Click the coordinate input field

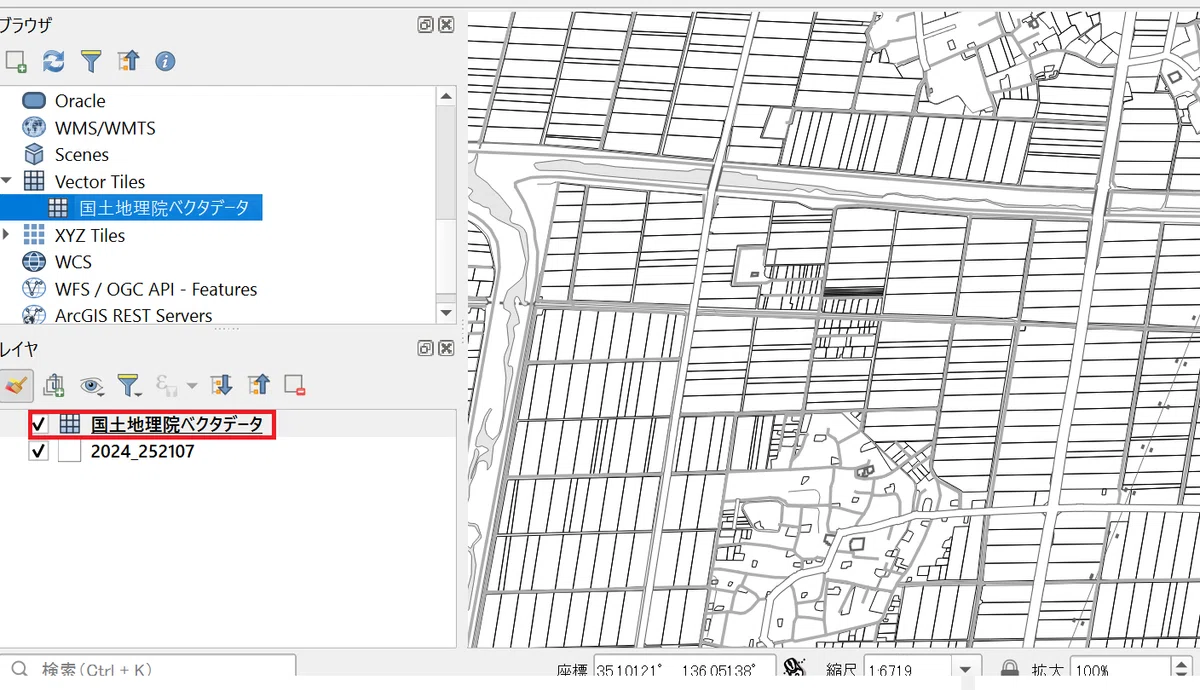click(x=685, y=670)
